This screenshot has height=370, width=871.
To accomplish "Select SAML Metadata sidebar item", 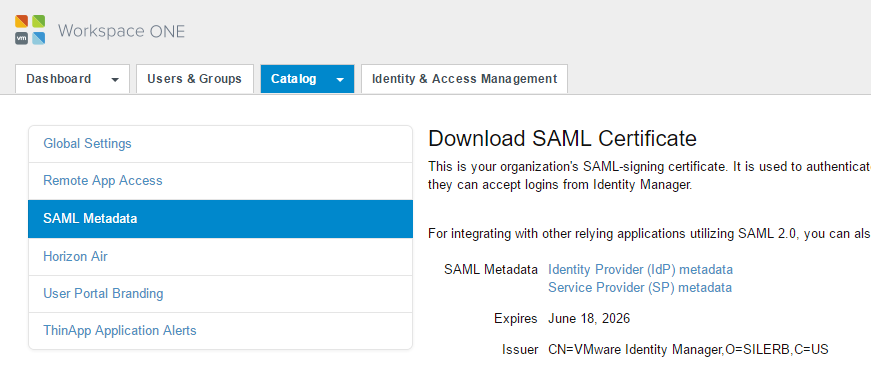I will coord(221,219).
